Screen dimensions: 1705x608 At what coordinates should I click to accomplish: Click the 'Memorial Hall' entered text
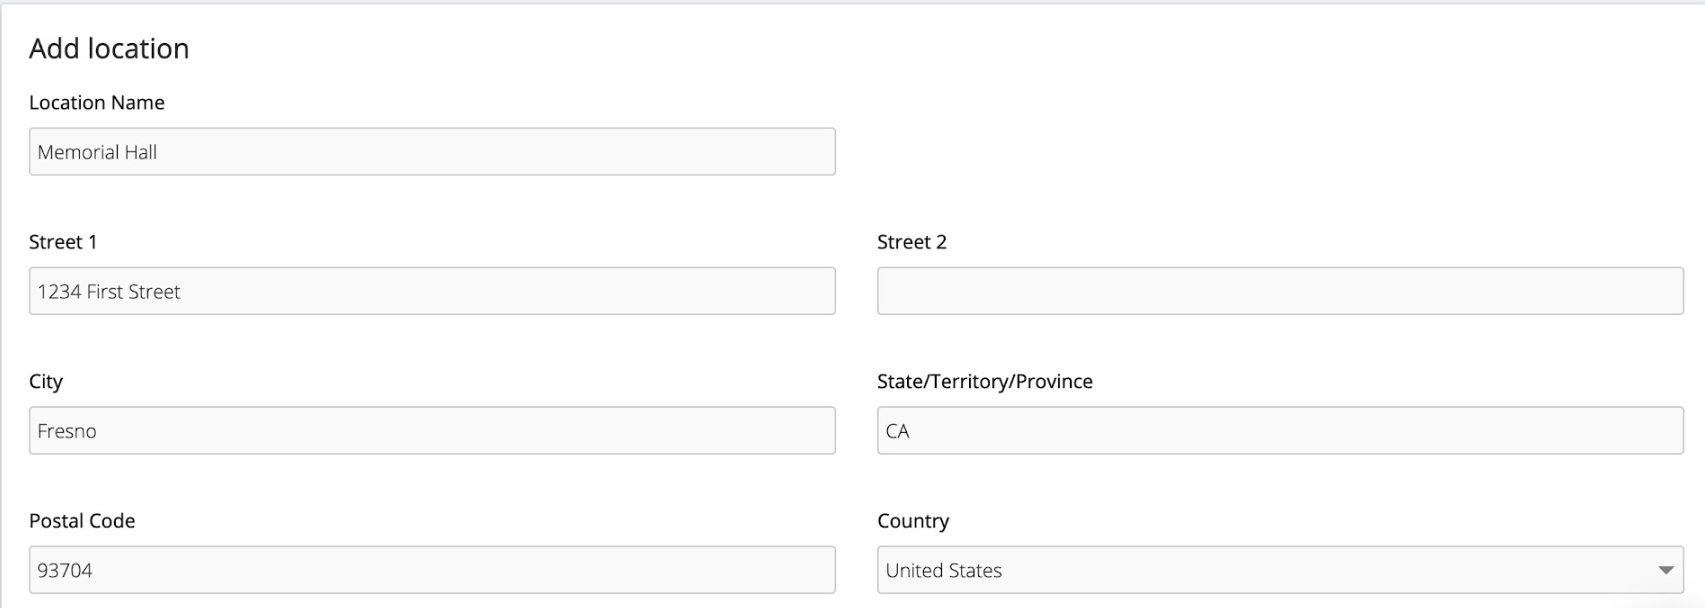coord(97,152)
